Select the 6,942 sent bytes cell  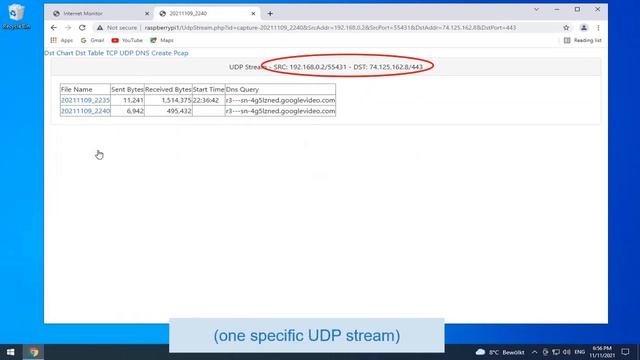pos(127,111)
